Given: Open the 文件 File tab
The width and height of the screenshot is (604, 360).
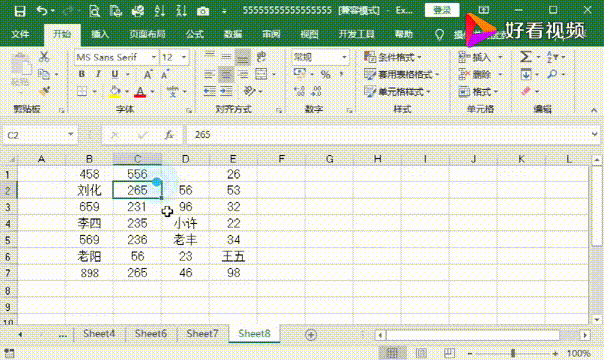Looking at the screenshot, I should tap(20, 34).
